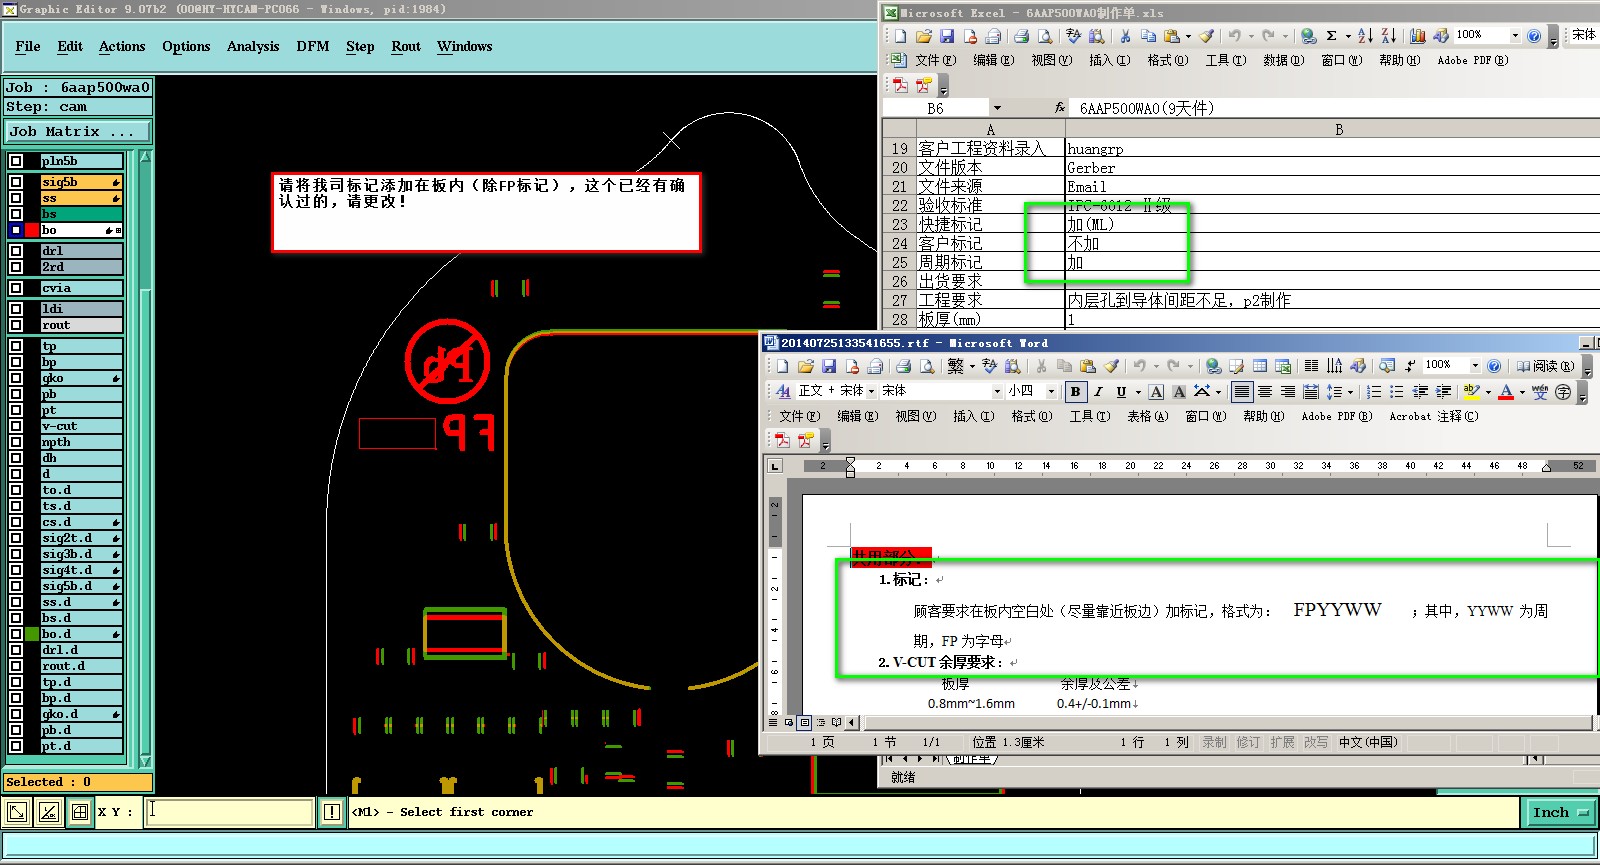This screenshot has height=865, width=1600.
Task: Click Font Color A icon in Word
Action: [1506, 392]
